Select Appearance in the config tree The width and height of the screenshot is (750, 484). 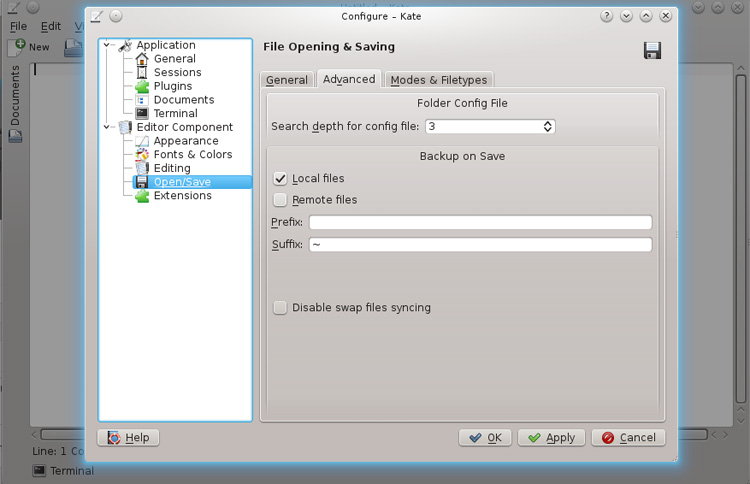pyautogui.click(x=186, y=141)
